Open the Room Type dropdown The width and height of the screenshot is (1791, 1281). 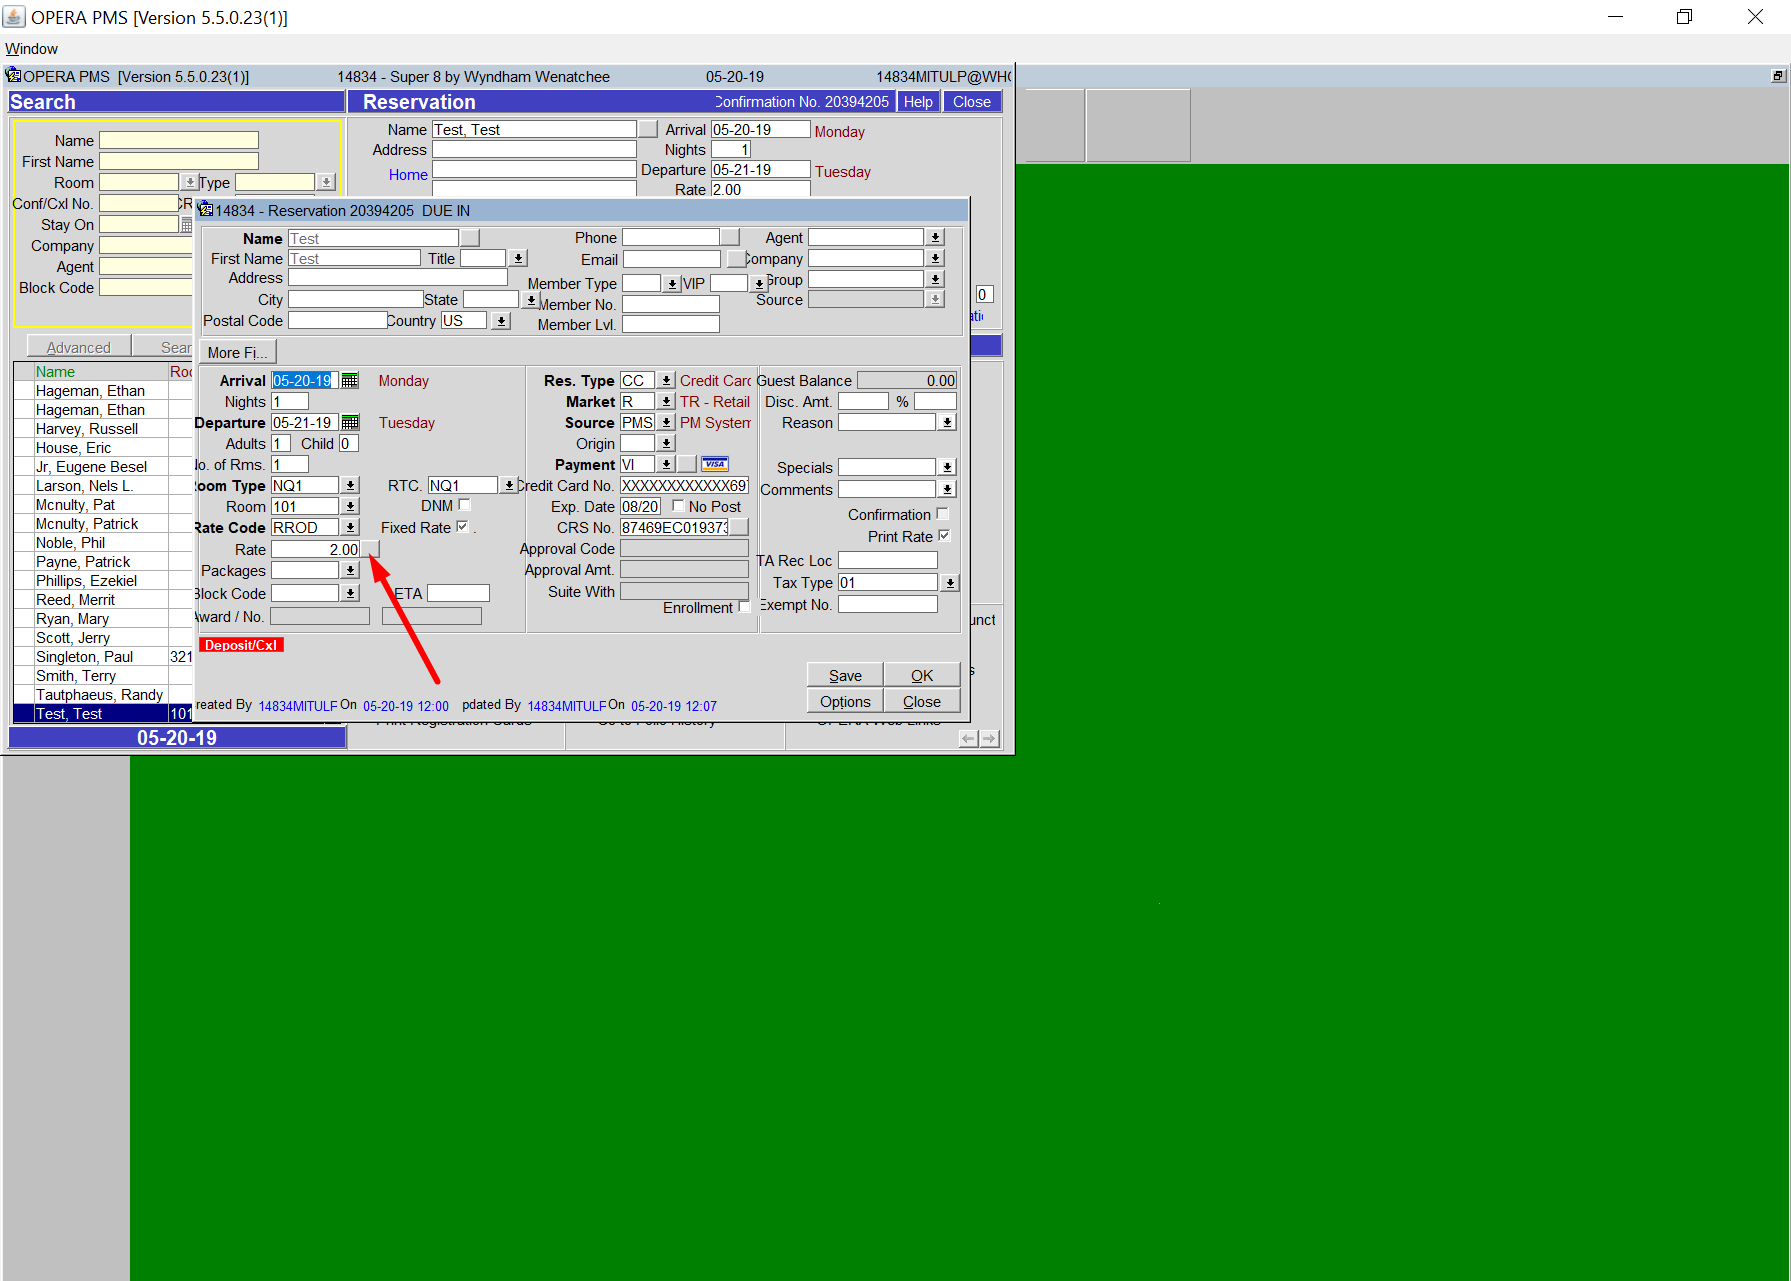[x=349, y=484]
